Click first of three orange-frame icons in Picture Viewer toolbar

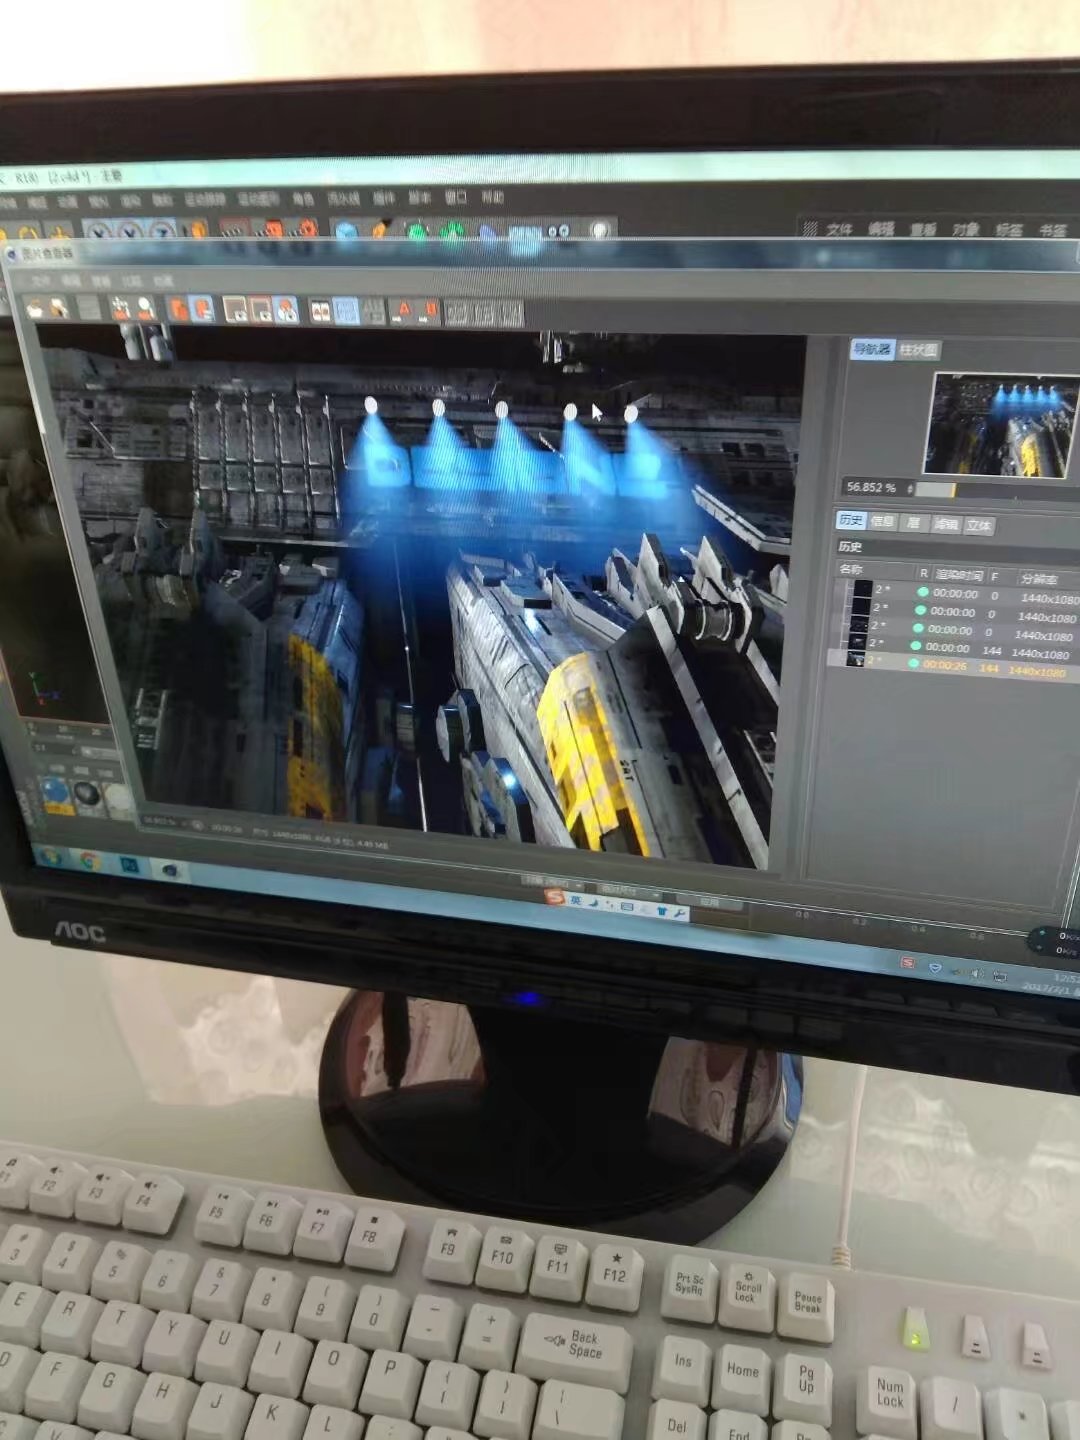(x=236, y=310)
